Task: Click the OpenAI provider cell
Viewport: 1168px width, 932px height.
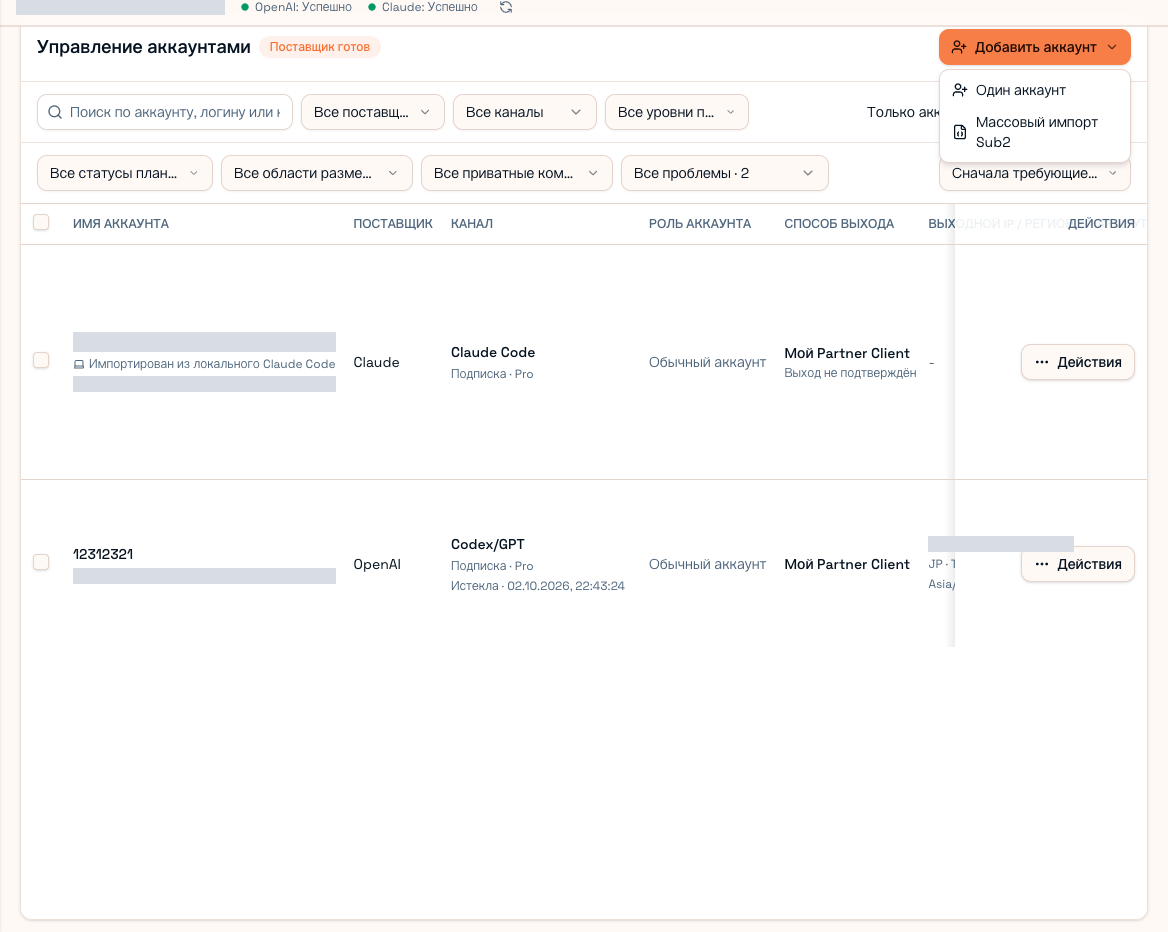Action: [377, 565]
